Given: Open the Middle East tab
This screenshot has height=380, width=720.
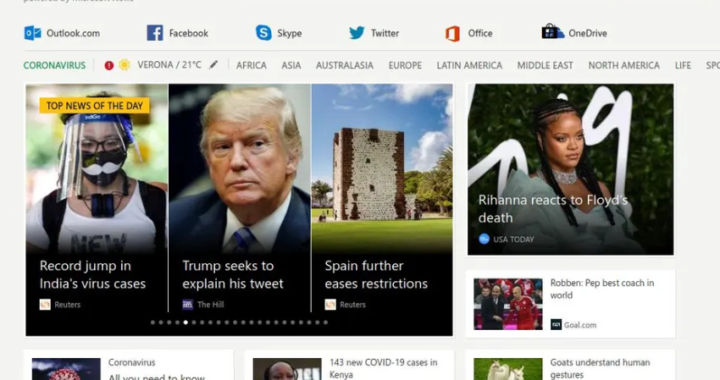Looking at the screenshot, I should [545, 65].
